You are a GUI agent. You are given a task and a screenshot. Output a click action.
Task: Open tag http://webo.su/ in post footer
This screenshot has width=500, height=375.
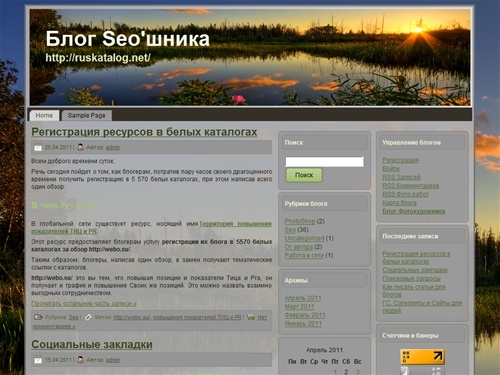(x=132, y=317)
